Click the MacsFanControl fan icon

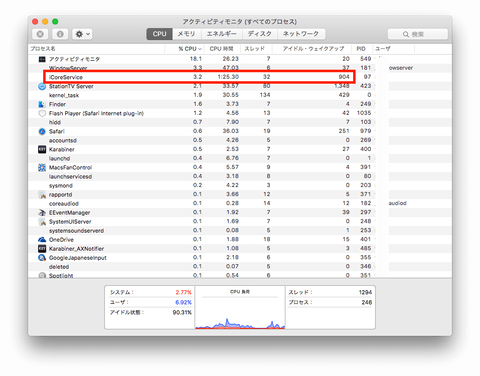[x=42, y=167]
